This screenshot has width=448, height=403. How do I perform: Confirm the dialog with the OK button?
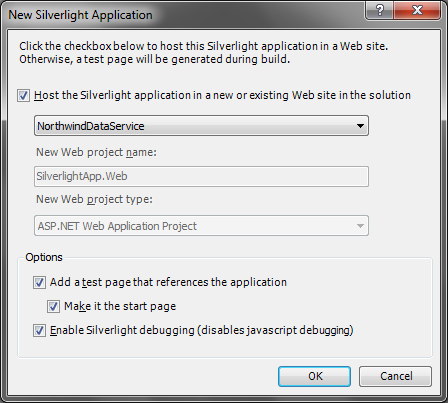315,376
